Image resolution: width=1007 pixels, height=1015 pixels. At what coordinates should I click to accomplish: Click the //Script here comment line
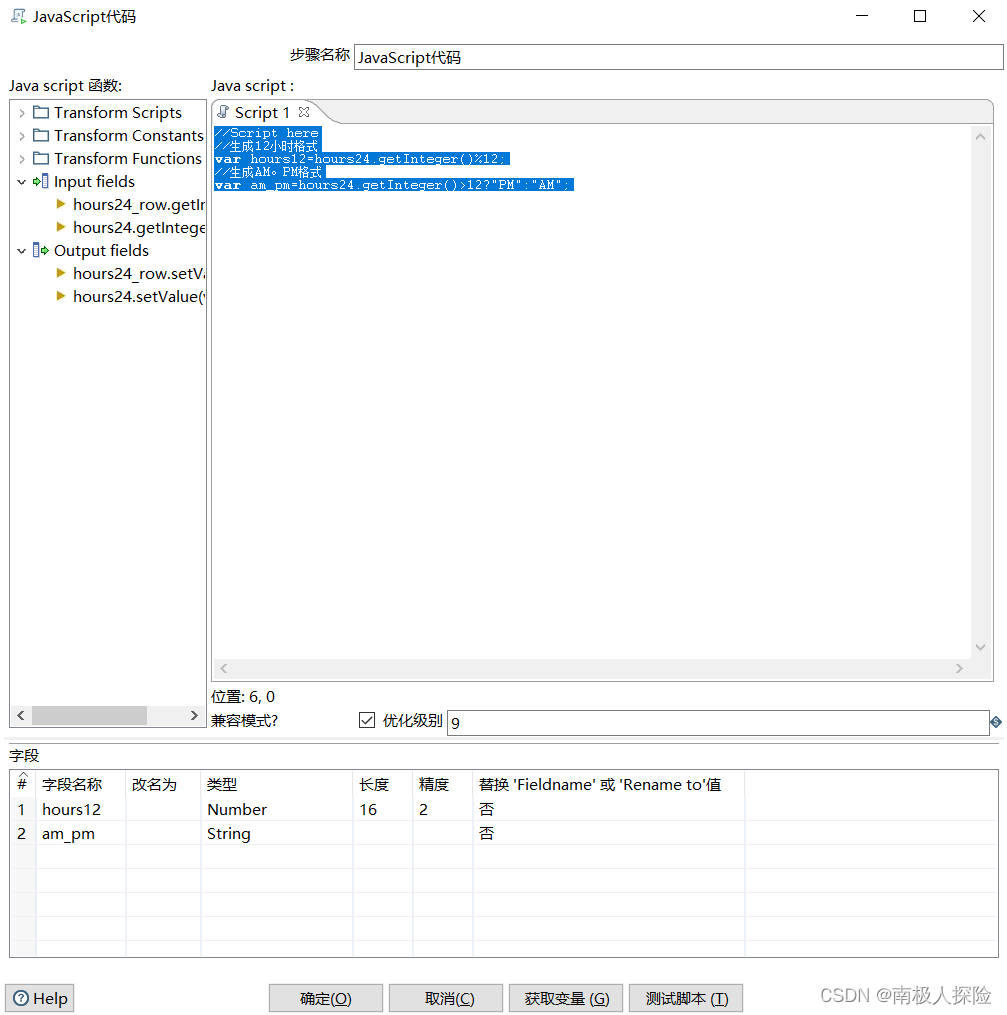267,133
